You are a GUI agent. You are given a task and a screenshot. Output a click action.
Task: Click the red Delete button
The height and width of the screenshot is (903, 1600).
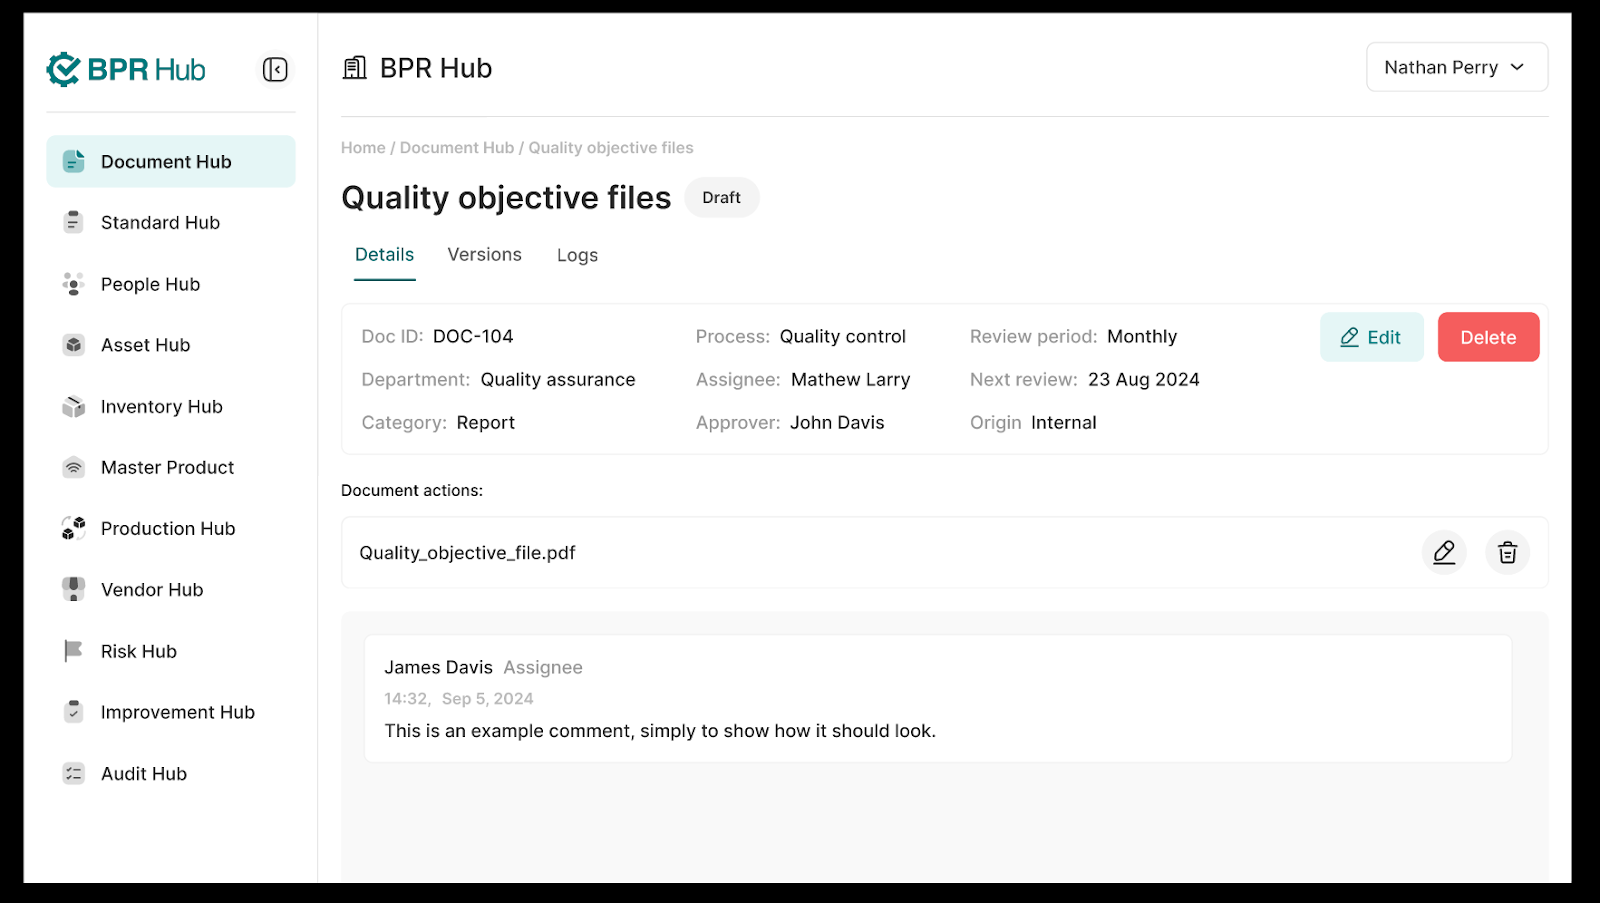click(1488, 337)
